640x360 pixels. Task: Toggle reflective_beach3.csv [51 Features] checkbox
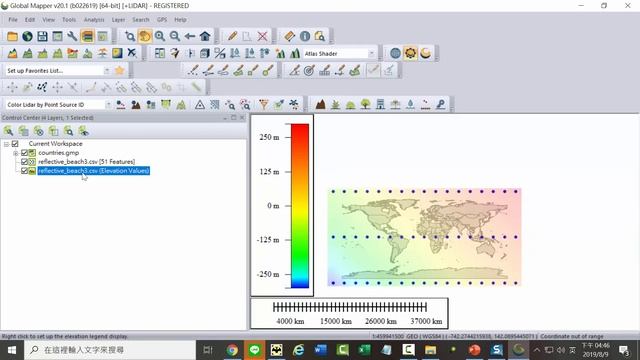[24, 162]
